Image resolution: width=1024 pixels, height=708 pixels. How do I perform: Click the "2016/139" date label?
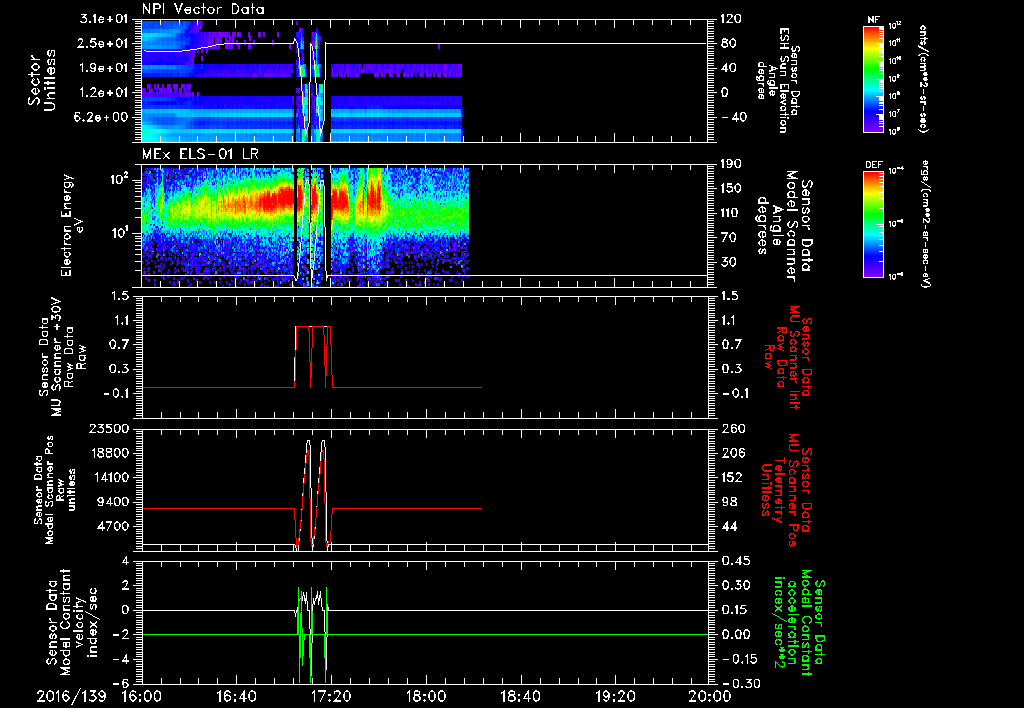click(71, 696)
